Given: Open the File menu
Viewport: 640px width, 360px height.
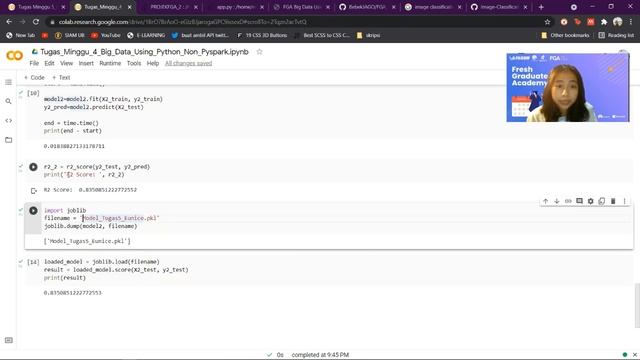Looking at the screenshot, I should click(34, 63).
